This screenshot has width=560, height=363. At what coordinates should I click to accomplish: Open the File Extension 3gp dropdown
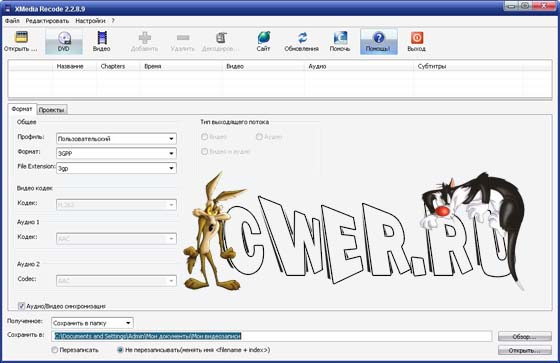pos(116,168)
